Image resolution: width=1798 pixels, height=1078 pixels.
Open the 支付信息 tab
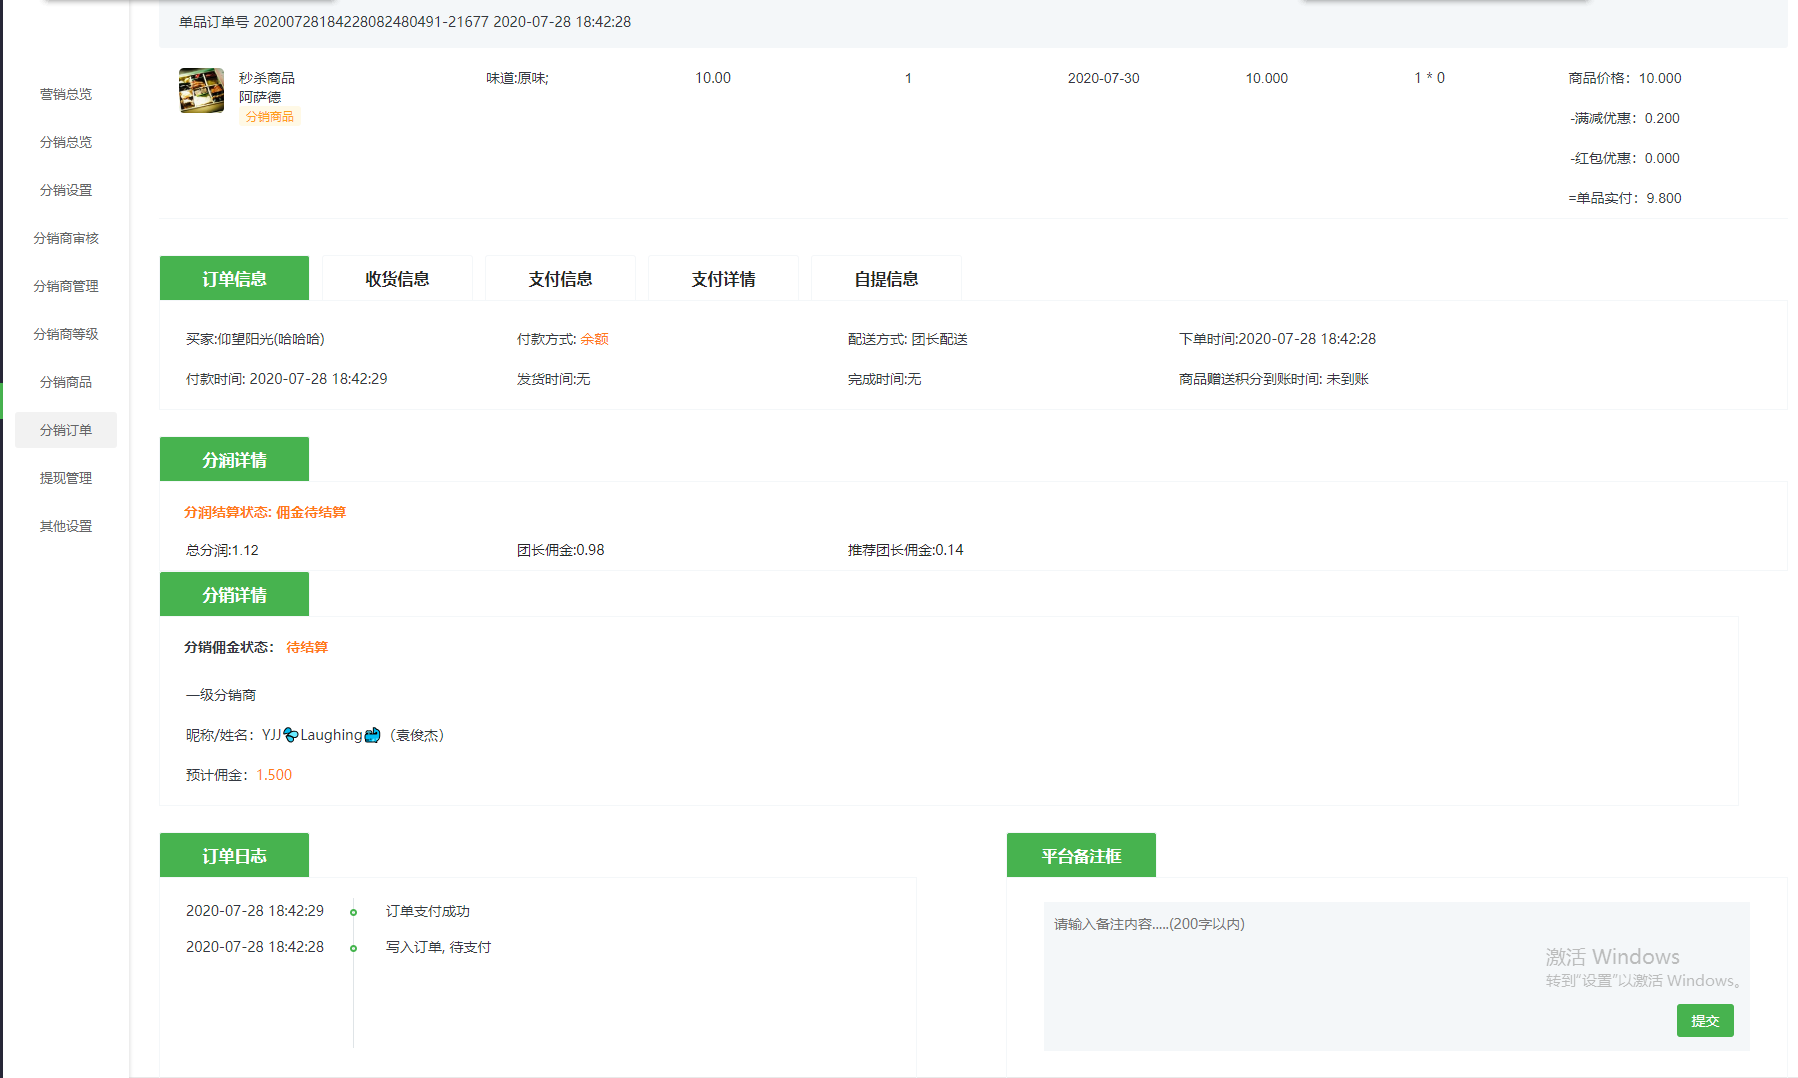coord(560,279)
